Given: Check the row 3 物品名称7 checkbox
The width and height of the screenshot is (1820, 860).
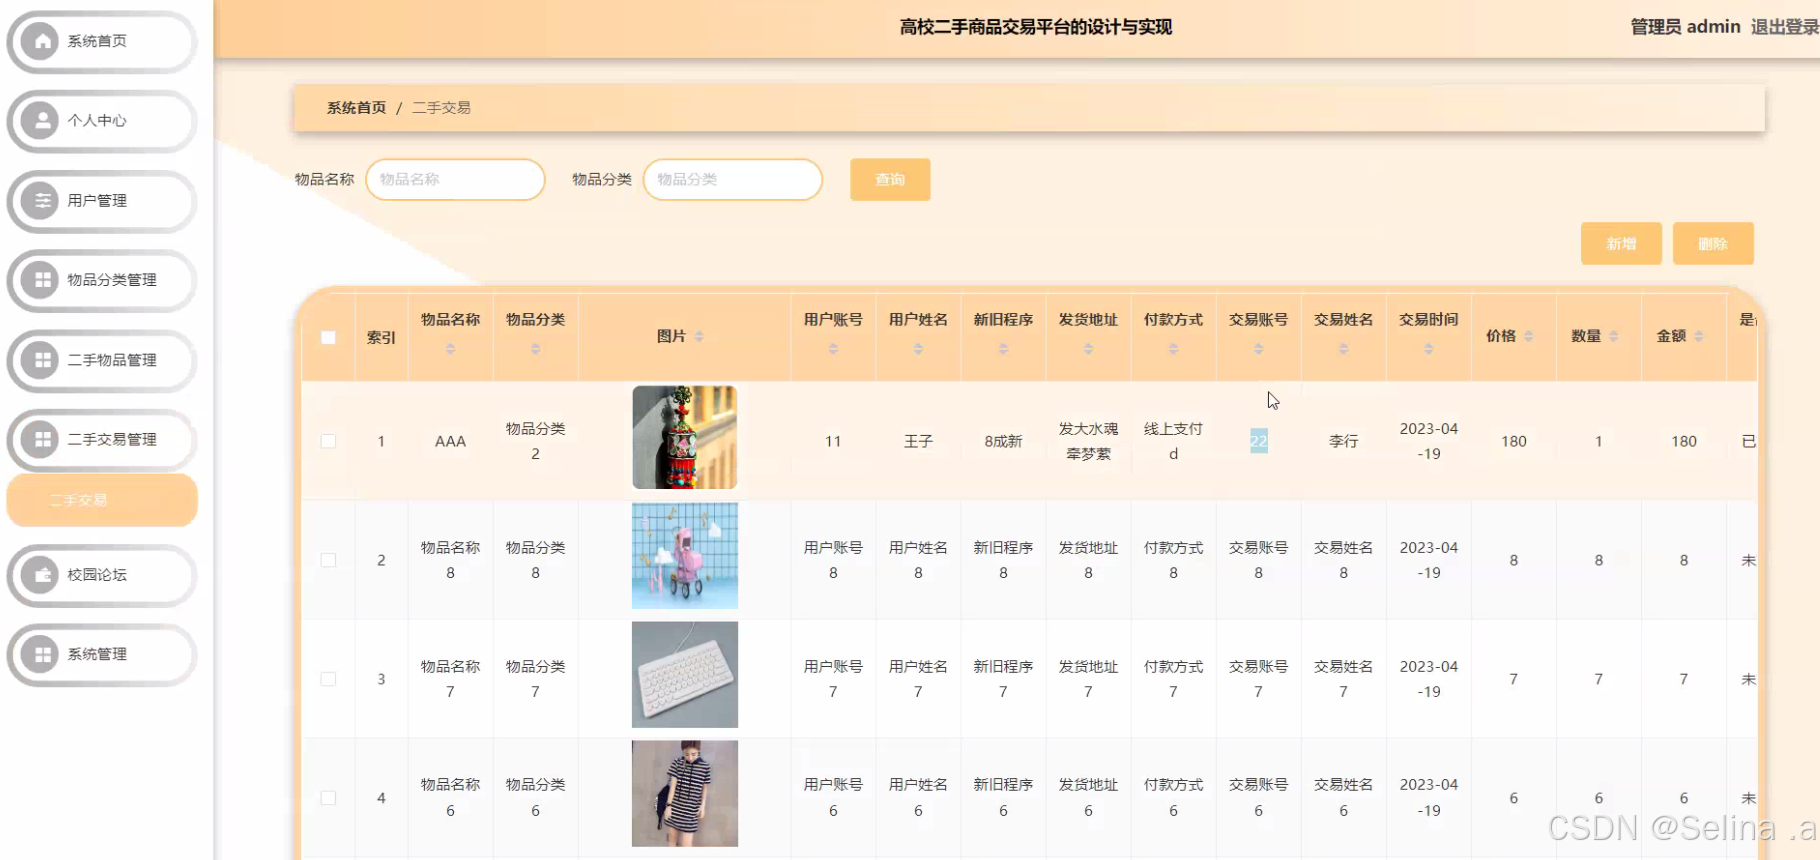Looking at the screenshot, I should coord(328,679).
